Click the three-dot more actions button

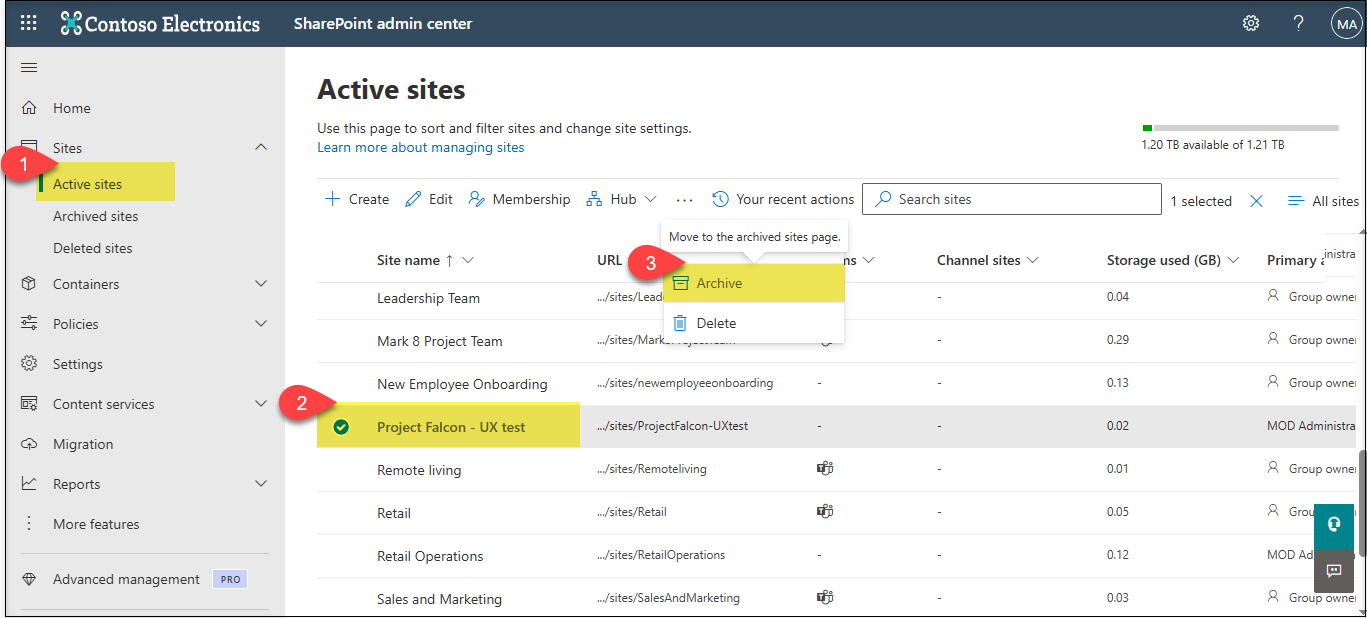coord(684,200)
